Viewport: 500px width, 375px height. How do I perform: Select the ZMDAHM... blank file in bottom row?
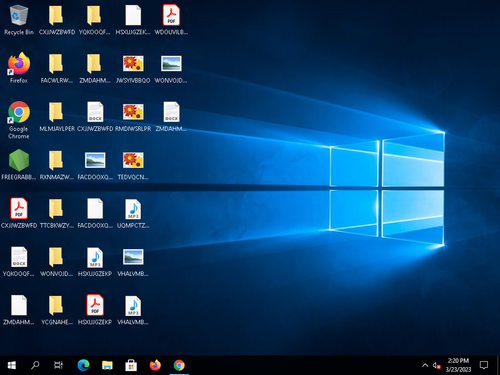click(19, 310)
